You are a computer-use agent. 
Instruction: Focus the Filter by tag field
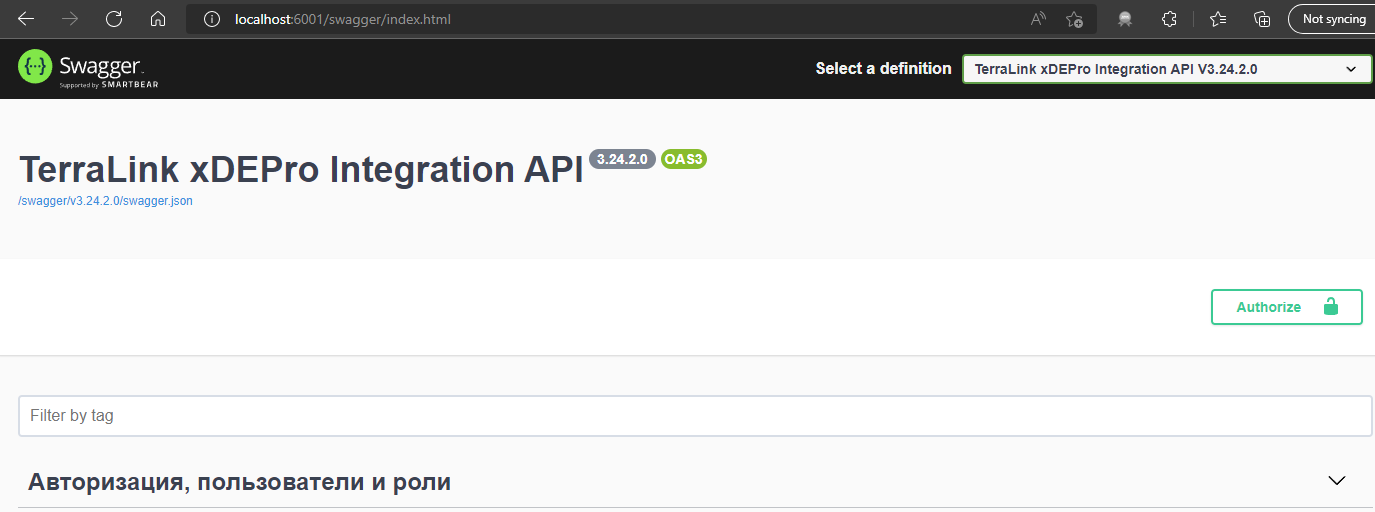click(695, 416)
